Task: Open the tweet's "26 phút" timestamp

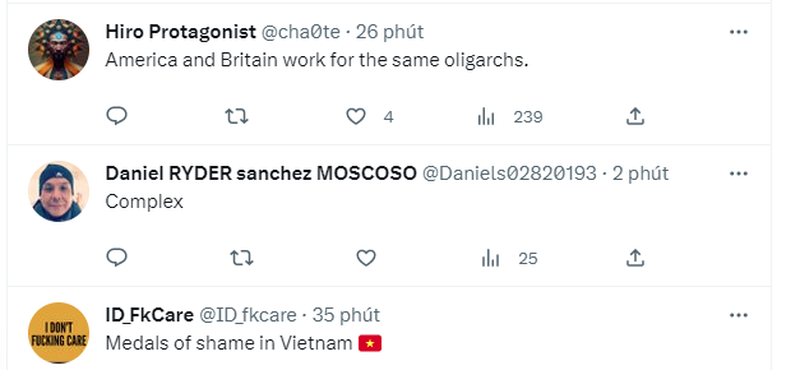Action: click(x=390, y=32)
